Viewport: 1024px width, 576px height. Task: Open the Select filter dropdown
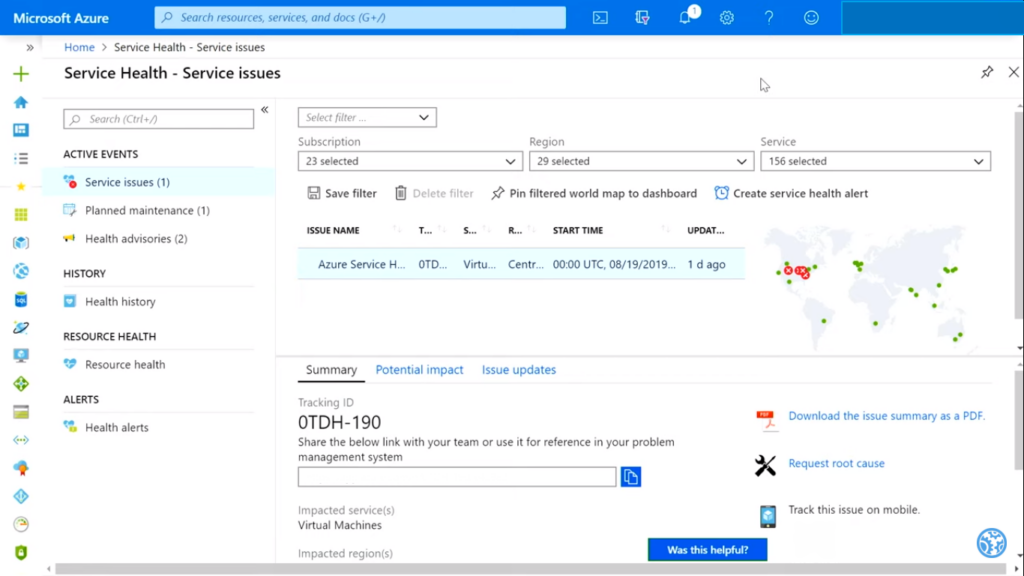[x=366, y=117]
